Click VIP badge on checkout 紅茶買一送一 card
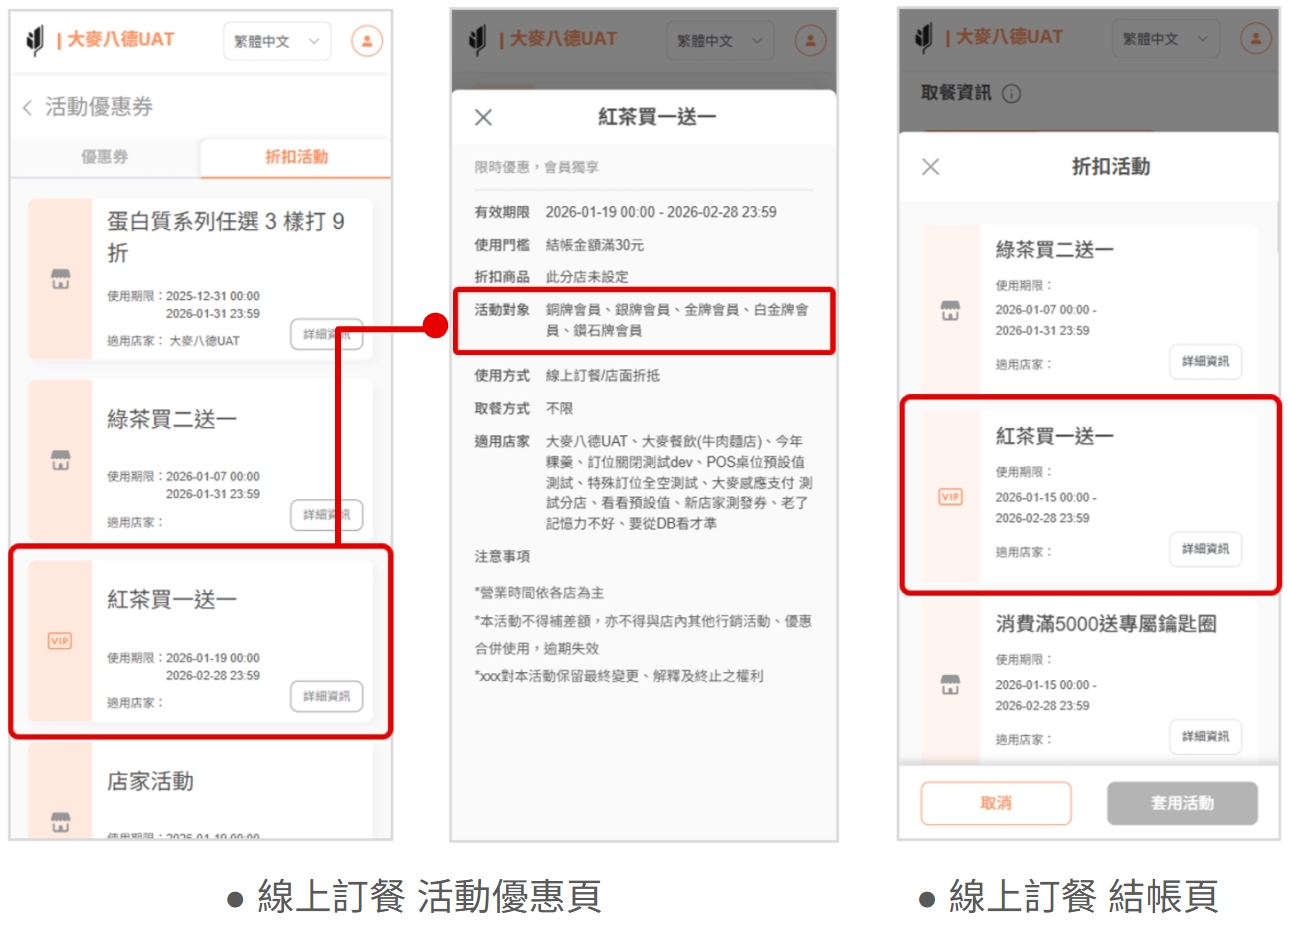Viewport: 1289px width, 928px height. 950,497
